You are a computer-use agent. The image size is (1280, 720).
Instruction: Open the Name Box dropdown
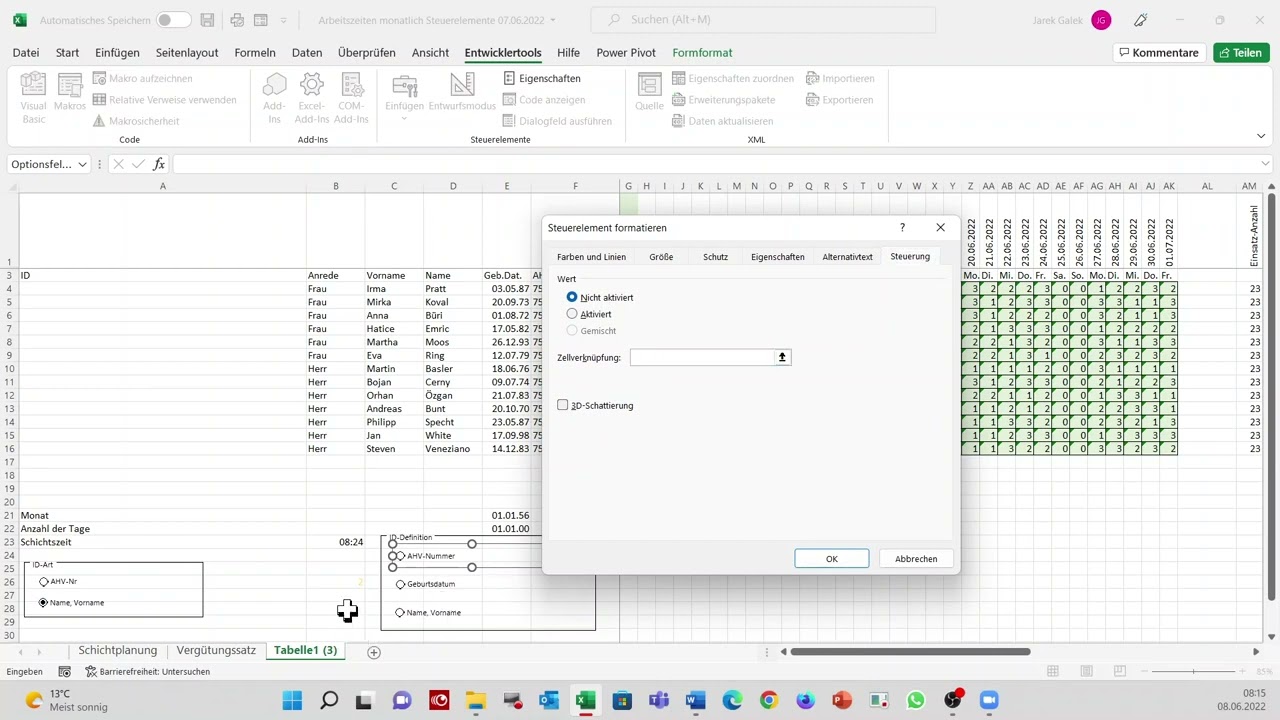(x=82, y=164)
